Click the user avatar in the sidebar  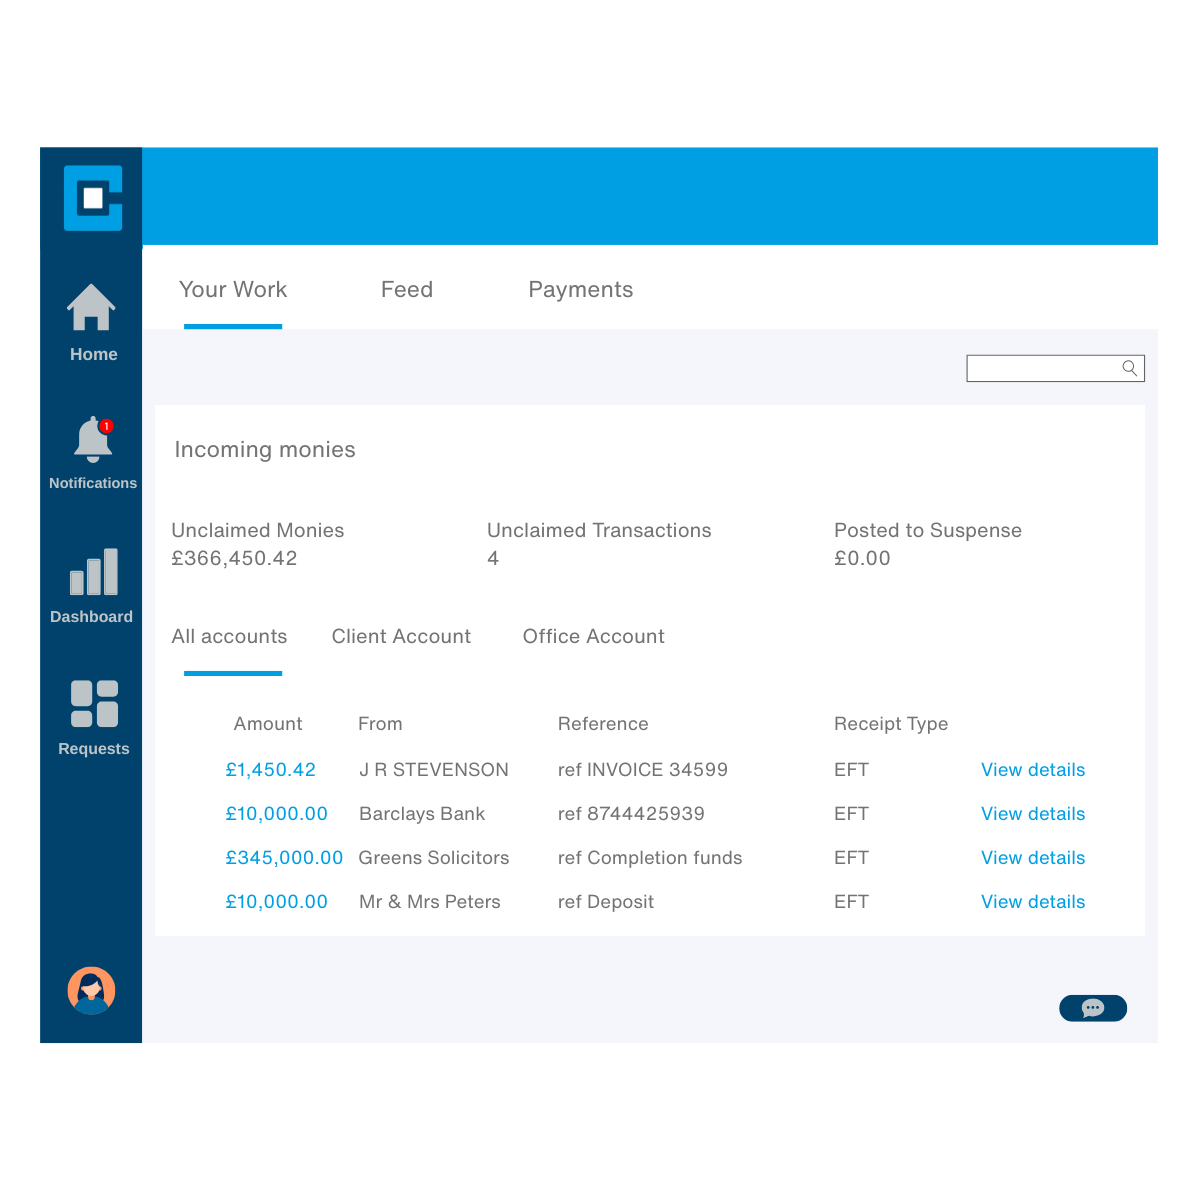91,991
